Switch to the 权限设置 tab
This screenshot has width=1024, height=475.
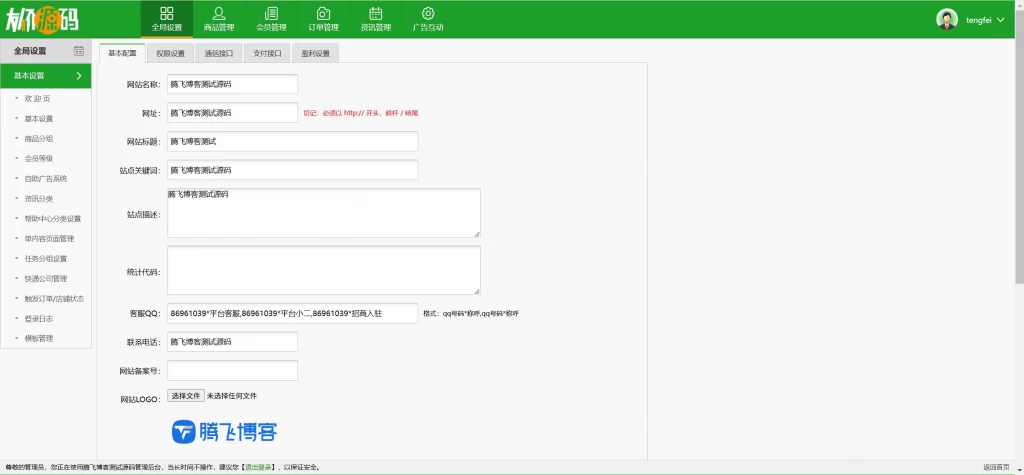170,53
